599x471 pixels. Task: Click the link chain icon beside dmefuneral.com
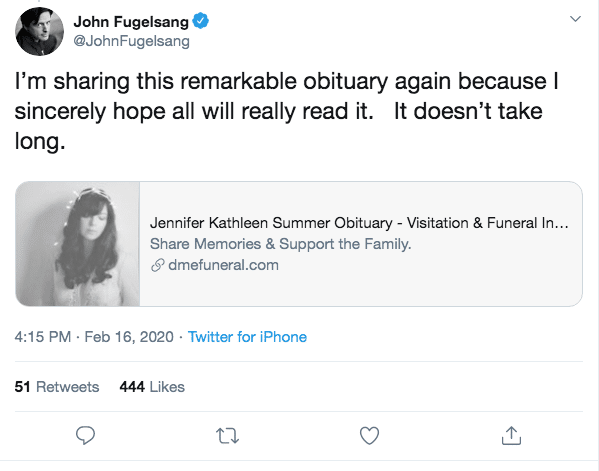(157, 265)
